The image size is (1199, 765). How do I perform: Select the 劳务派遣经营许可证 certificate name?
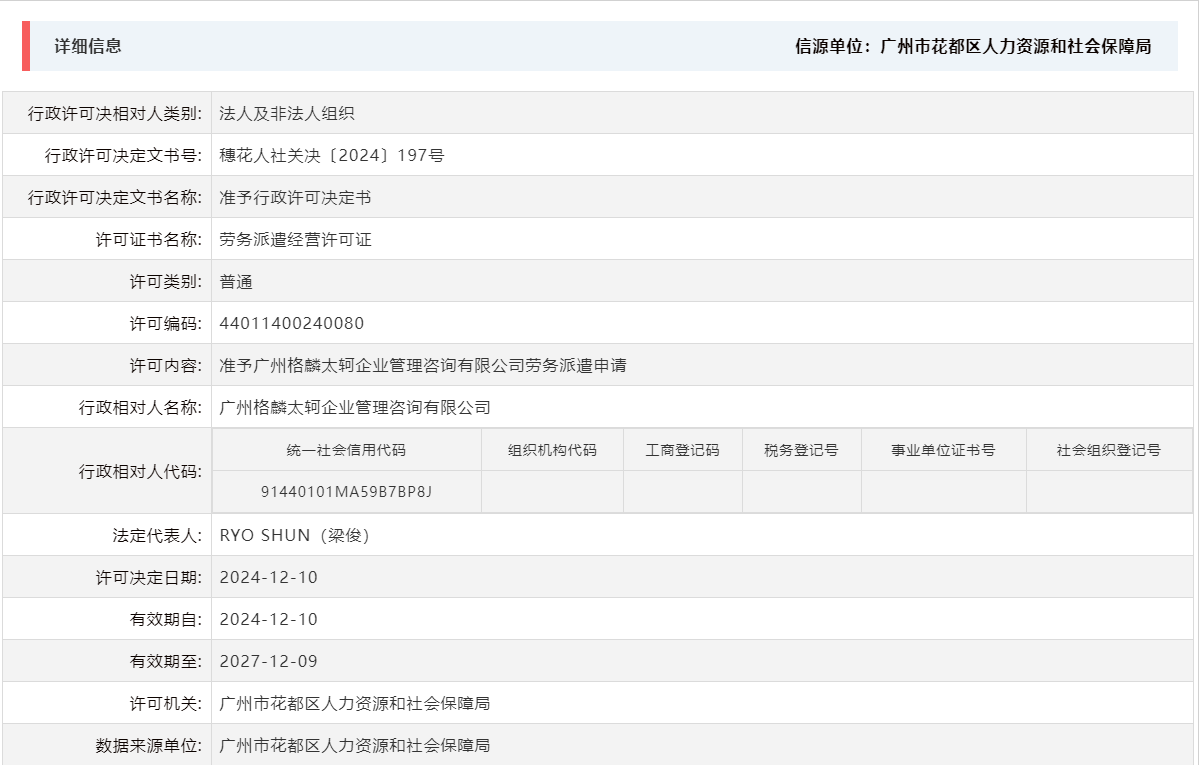pyautogui.click(x=295, y=238)
